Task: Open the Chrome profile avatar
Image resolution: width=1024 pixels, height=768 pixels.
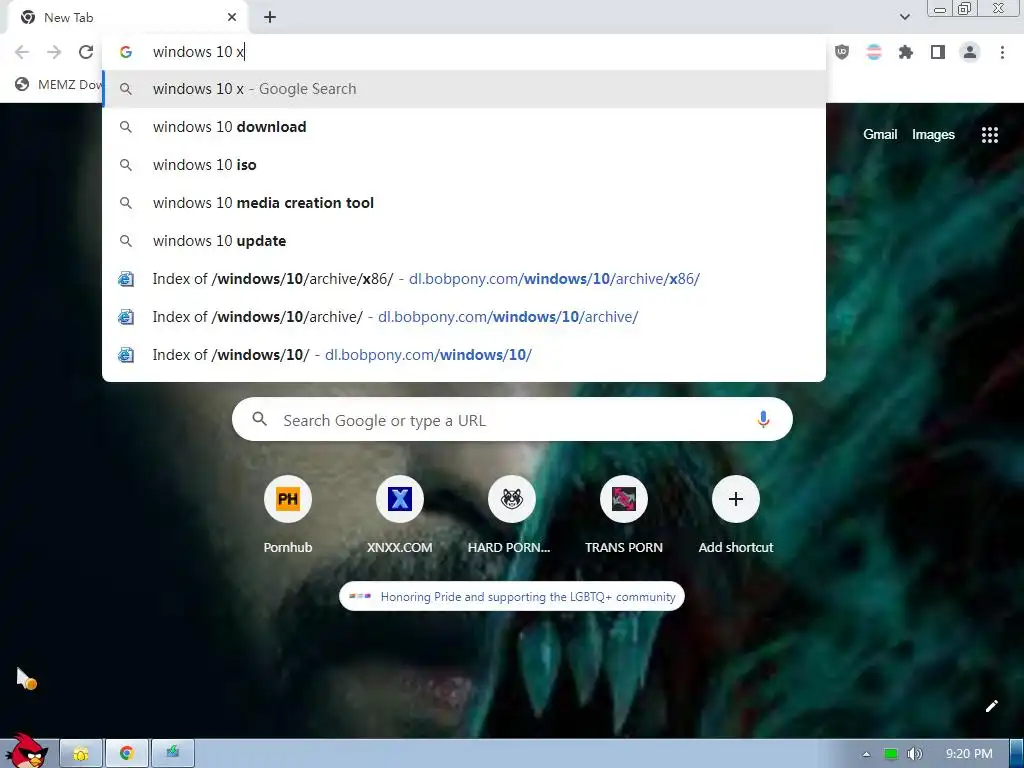Action: tap(970, 52)
